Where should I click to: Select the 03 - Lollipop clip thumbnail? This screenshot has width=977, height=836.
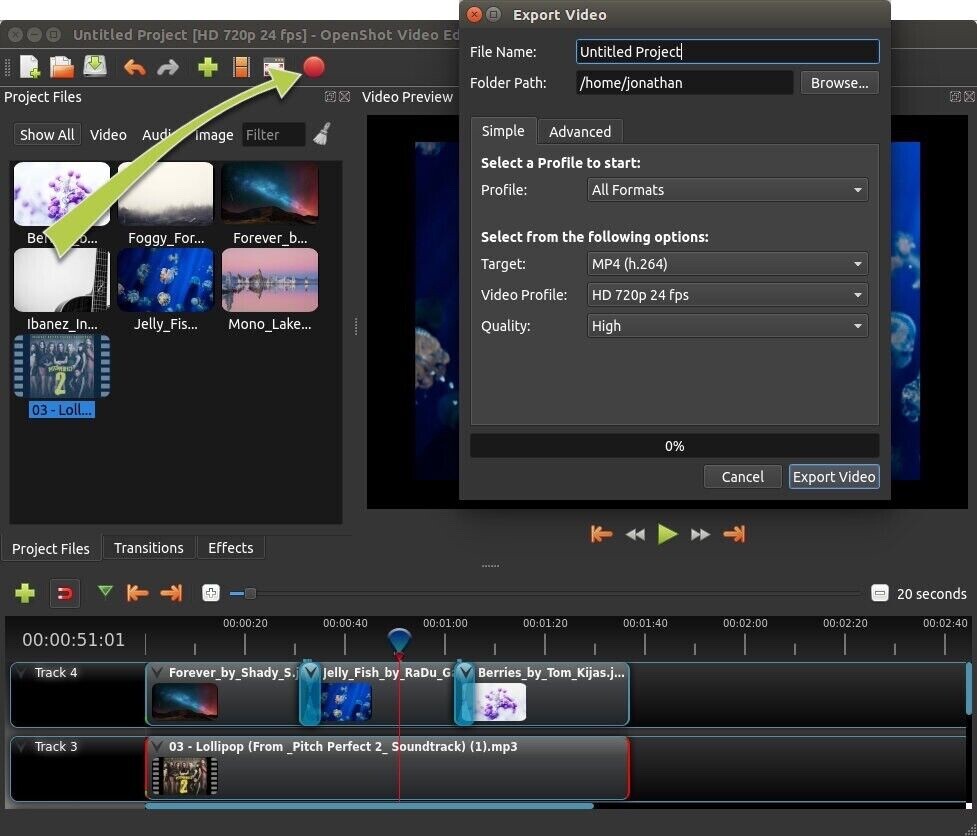(61, 368)
